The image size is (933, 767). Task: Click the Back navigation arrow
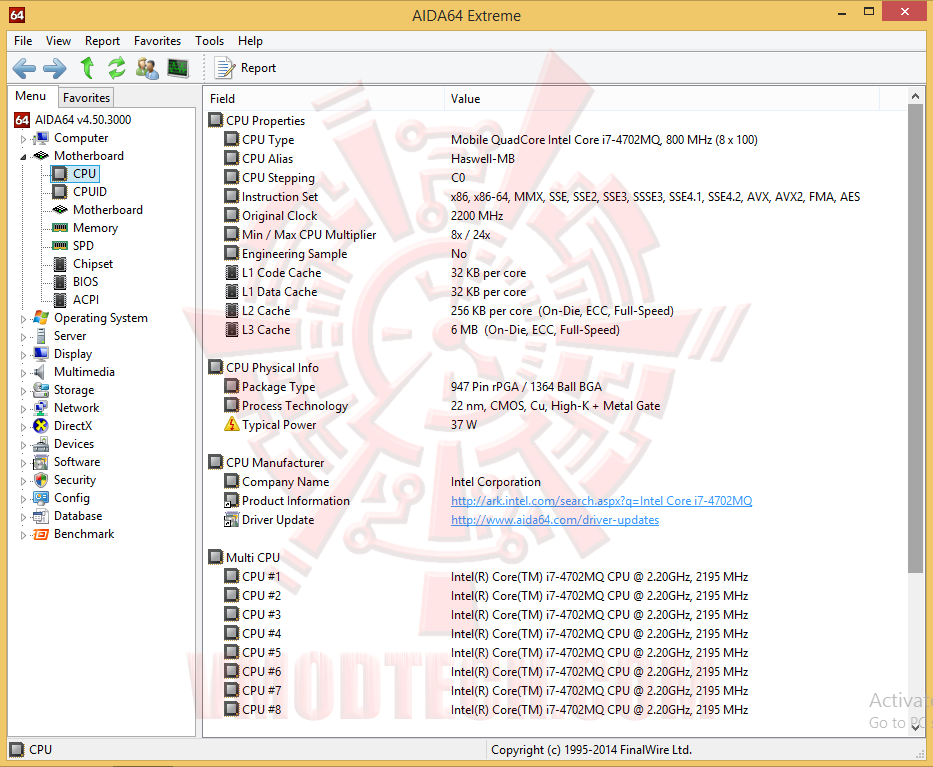pyautogui.click(x=24, y=68)
